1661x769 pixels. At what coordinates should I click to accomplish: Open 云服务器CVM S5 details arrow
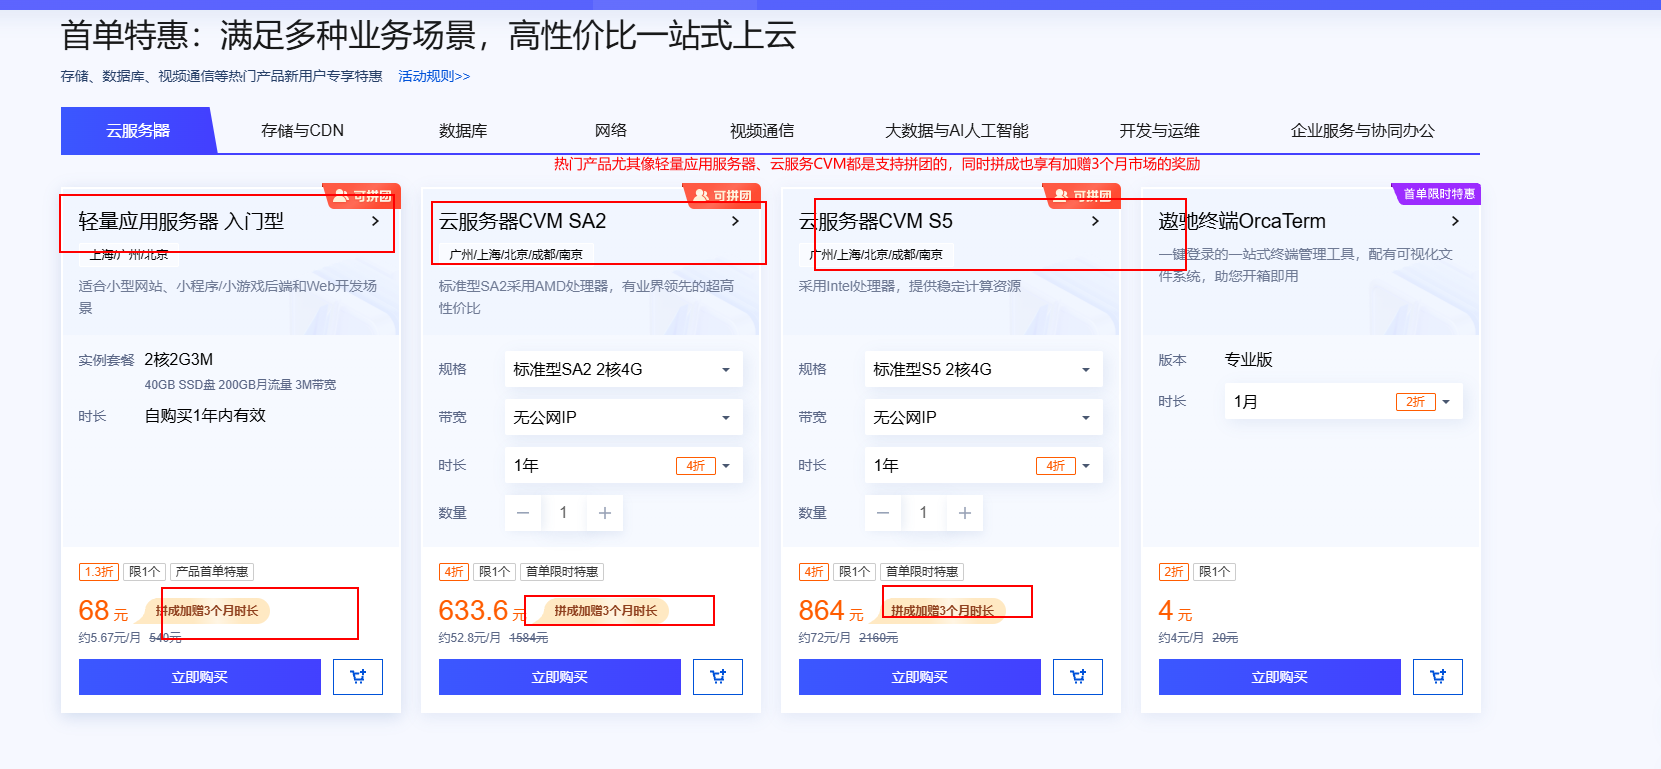pyautogui.click(x=1095, y=221)
